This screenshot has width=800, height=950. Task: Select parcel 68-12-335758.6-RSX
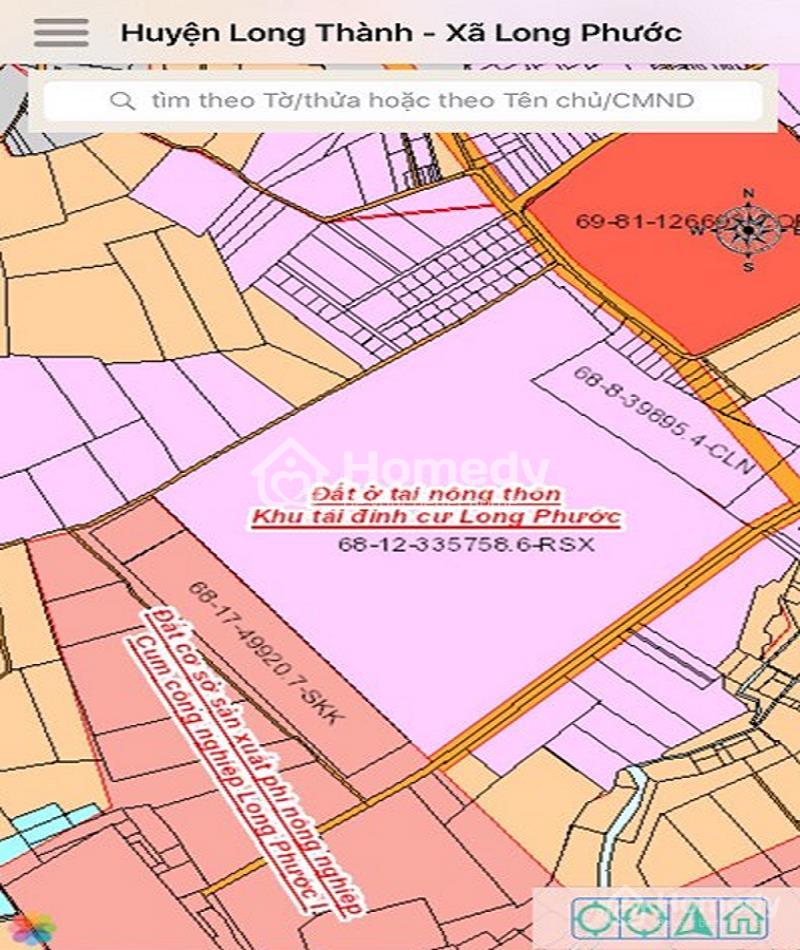click(x=465, y=543)
